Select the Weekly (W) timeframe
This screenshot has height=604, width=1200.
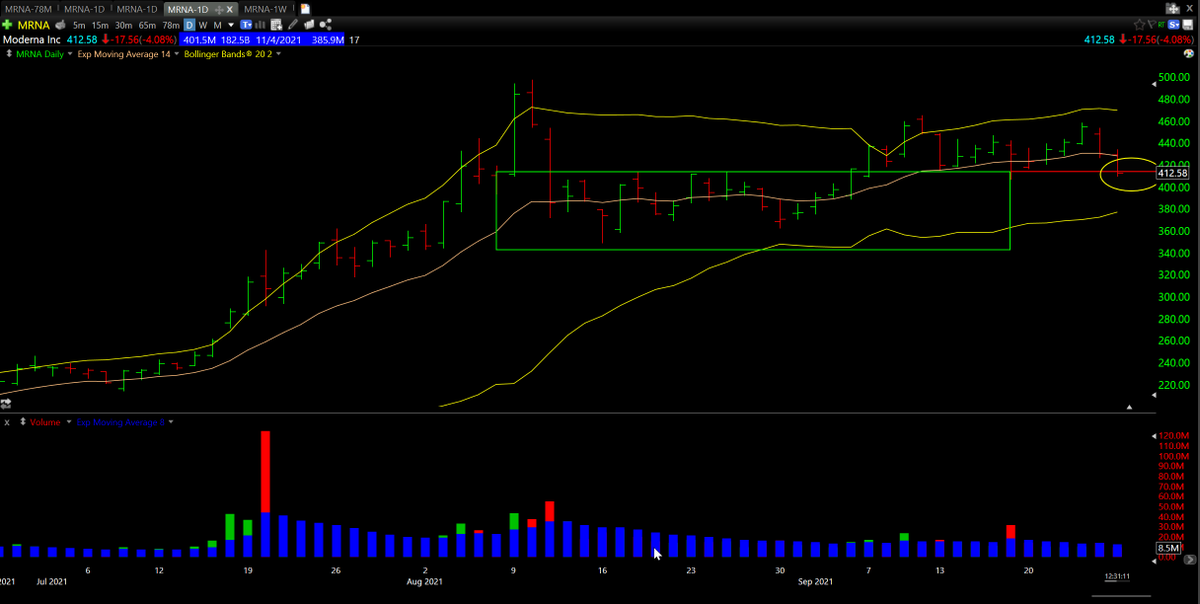[203, 25]
